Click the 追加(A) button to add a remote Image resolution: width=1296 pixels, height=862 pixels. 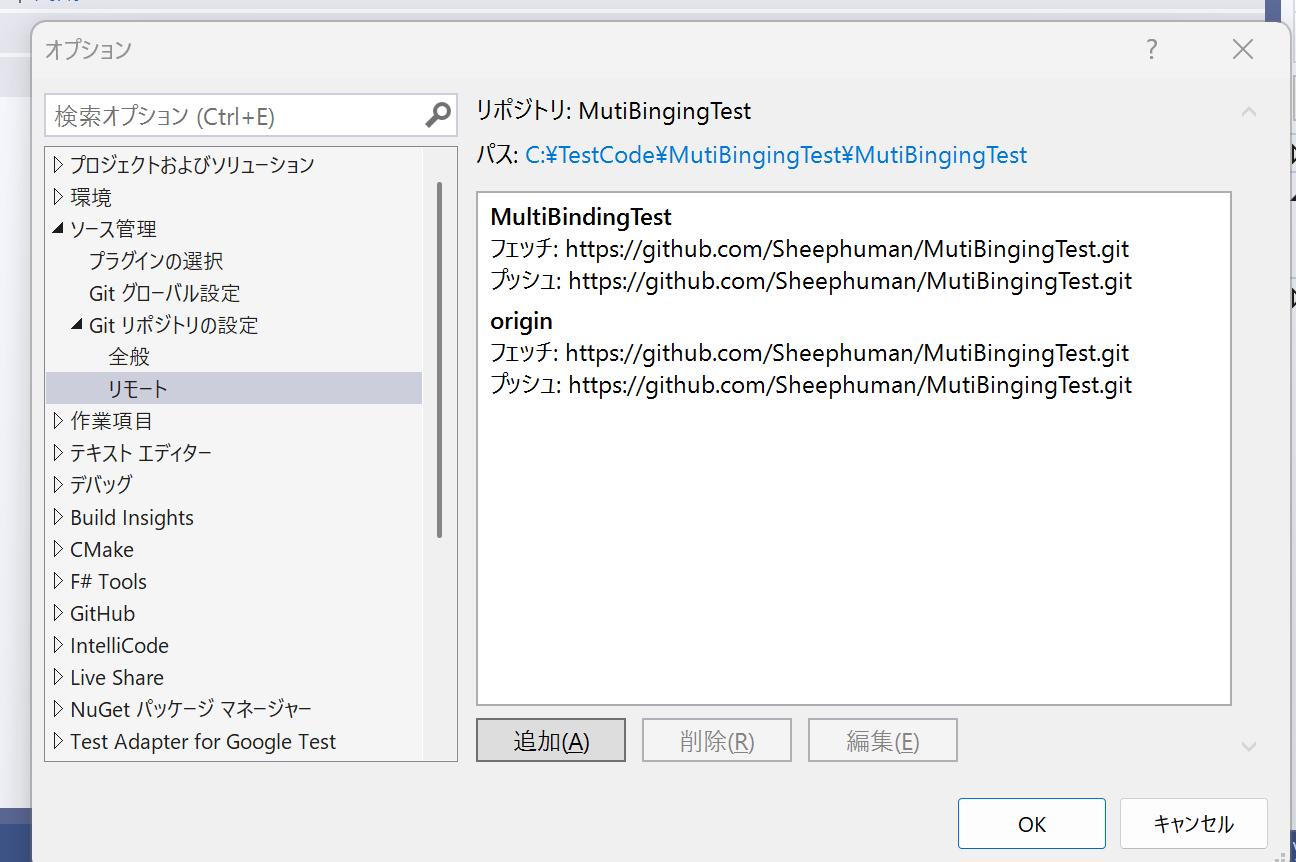(x=551, y=740)
